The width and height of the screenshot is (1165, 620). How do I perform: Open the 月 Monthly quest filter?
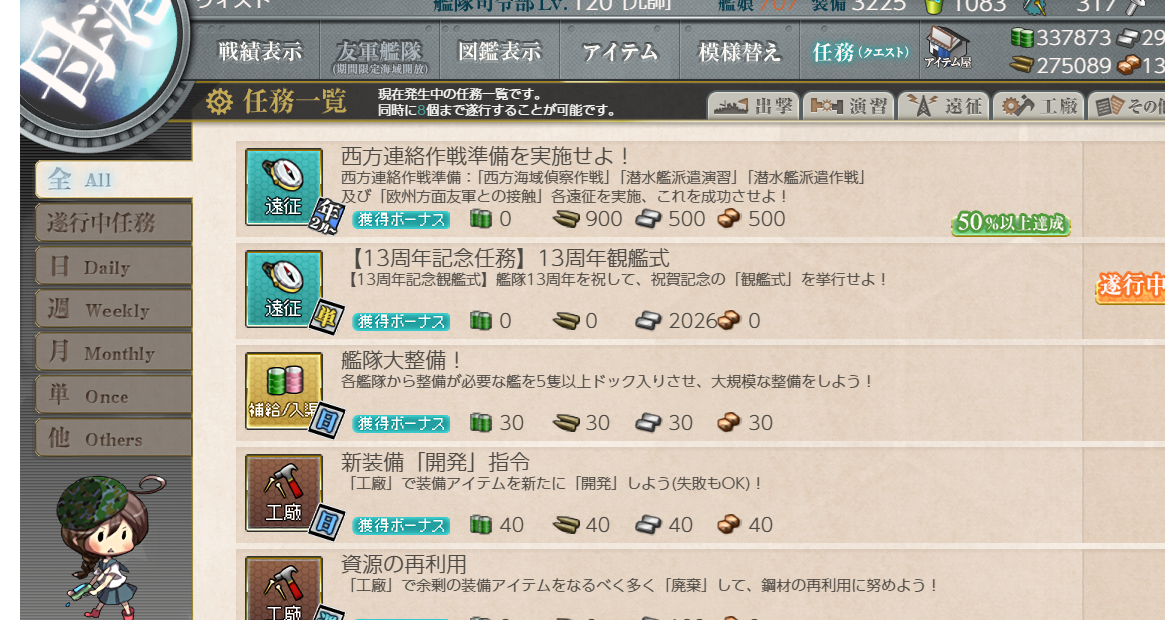(x=114, y=352)
